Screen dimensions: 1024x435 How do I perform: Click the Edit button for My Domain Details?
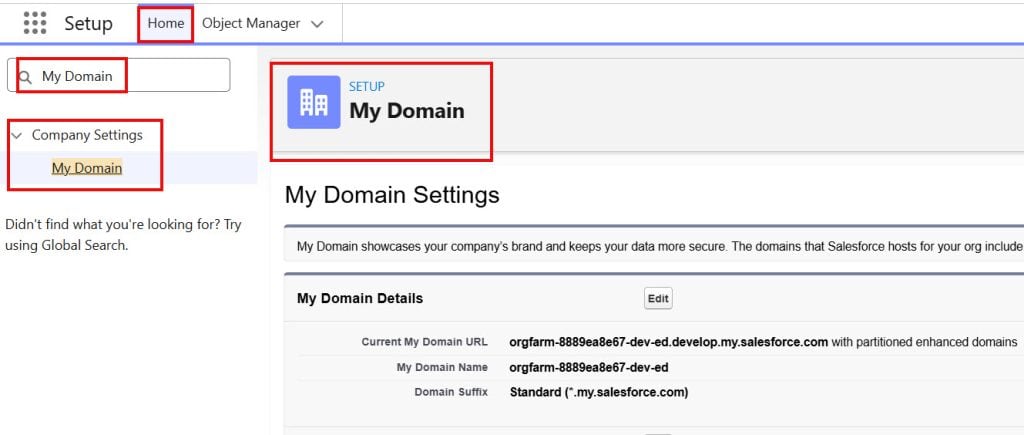click(x=658, y=298)
